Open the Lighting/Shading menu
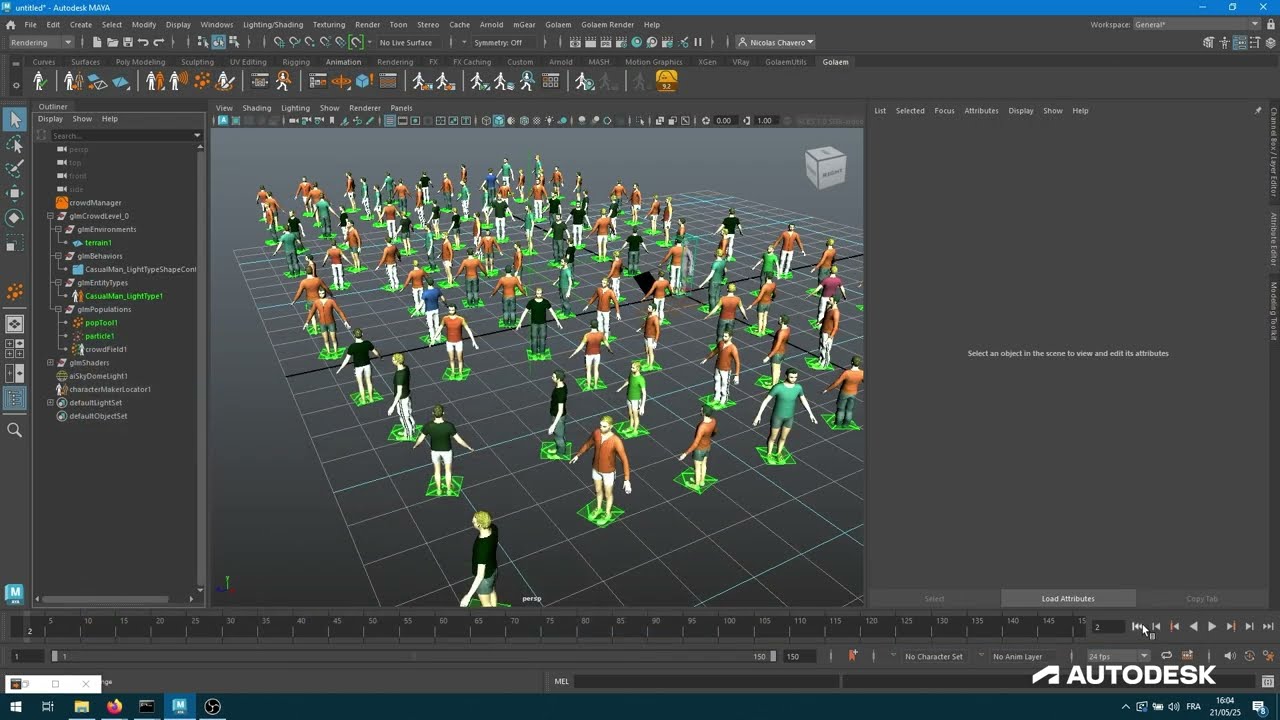 point(273,24)
